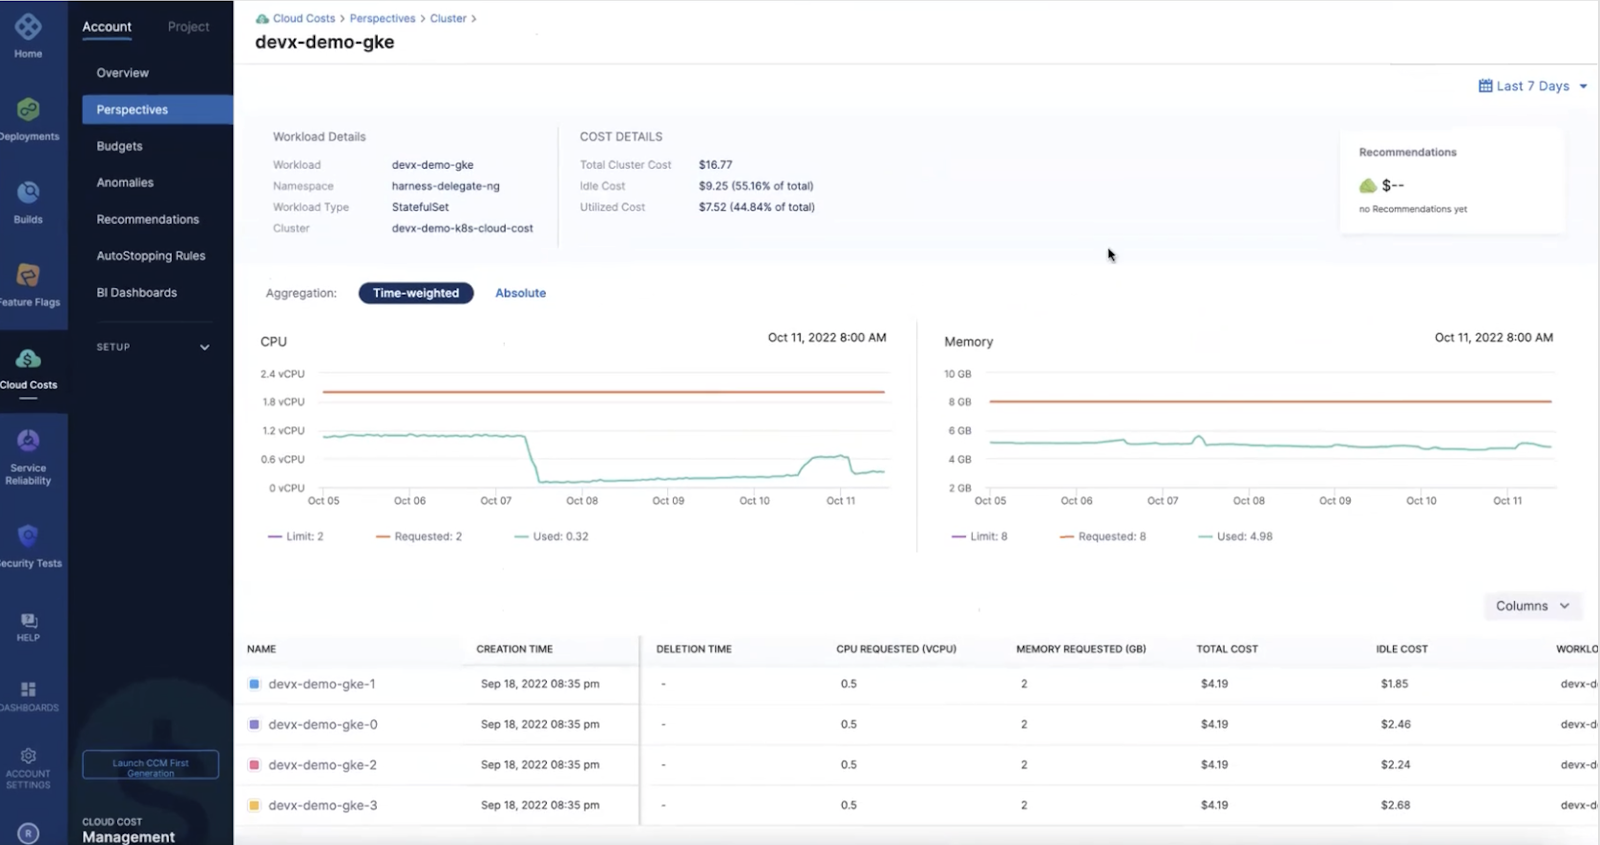Image resolution: width=1600 pixels, height=845 pixels.
Task: Open pod devx-demo-gke-1 row
Action: coord(916,684)
